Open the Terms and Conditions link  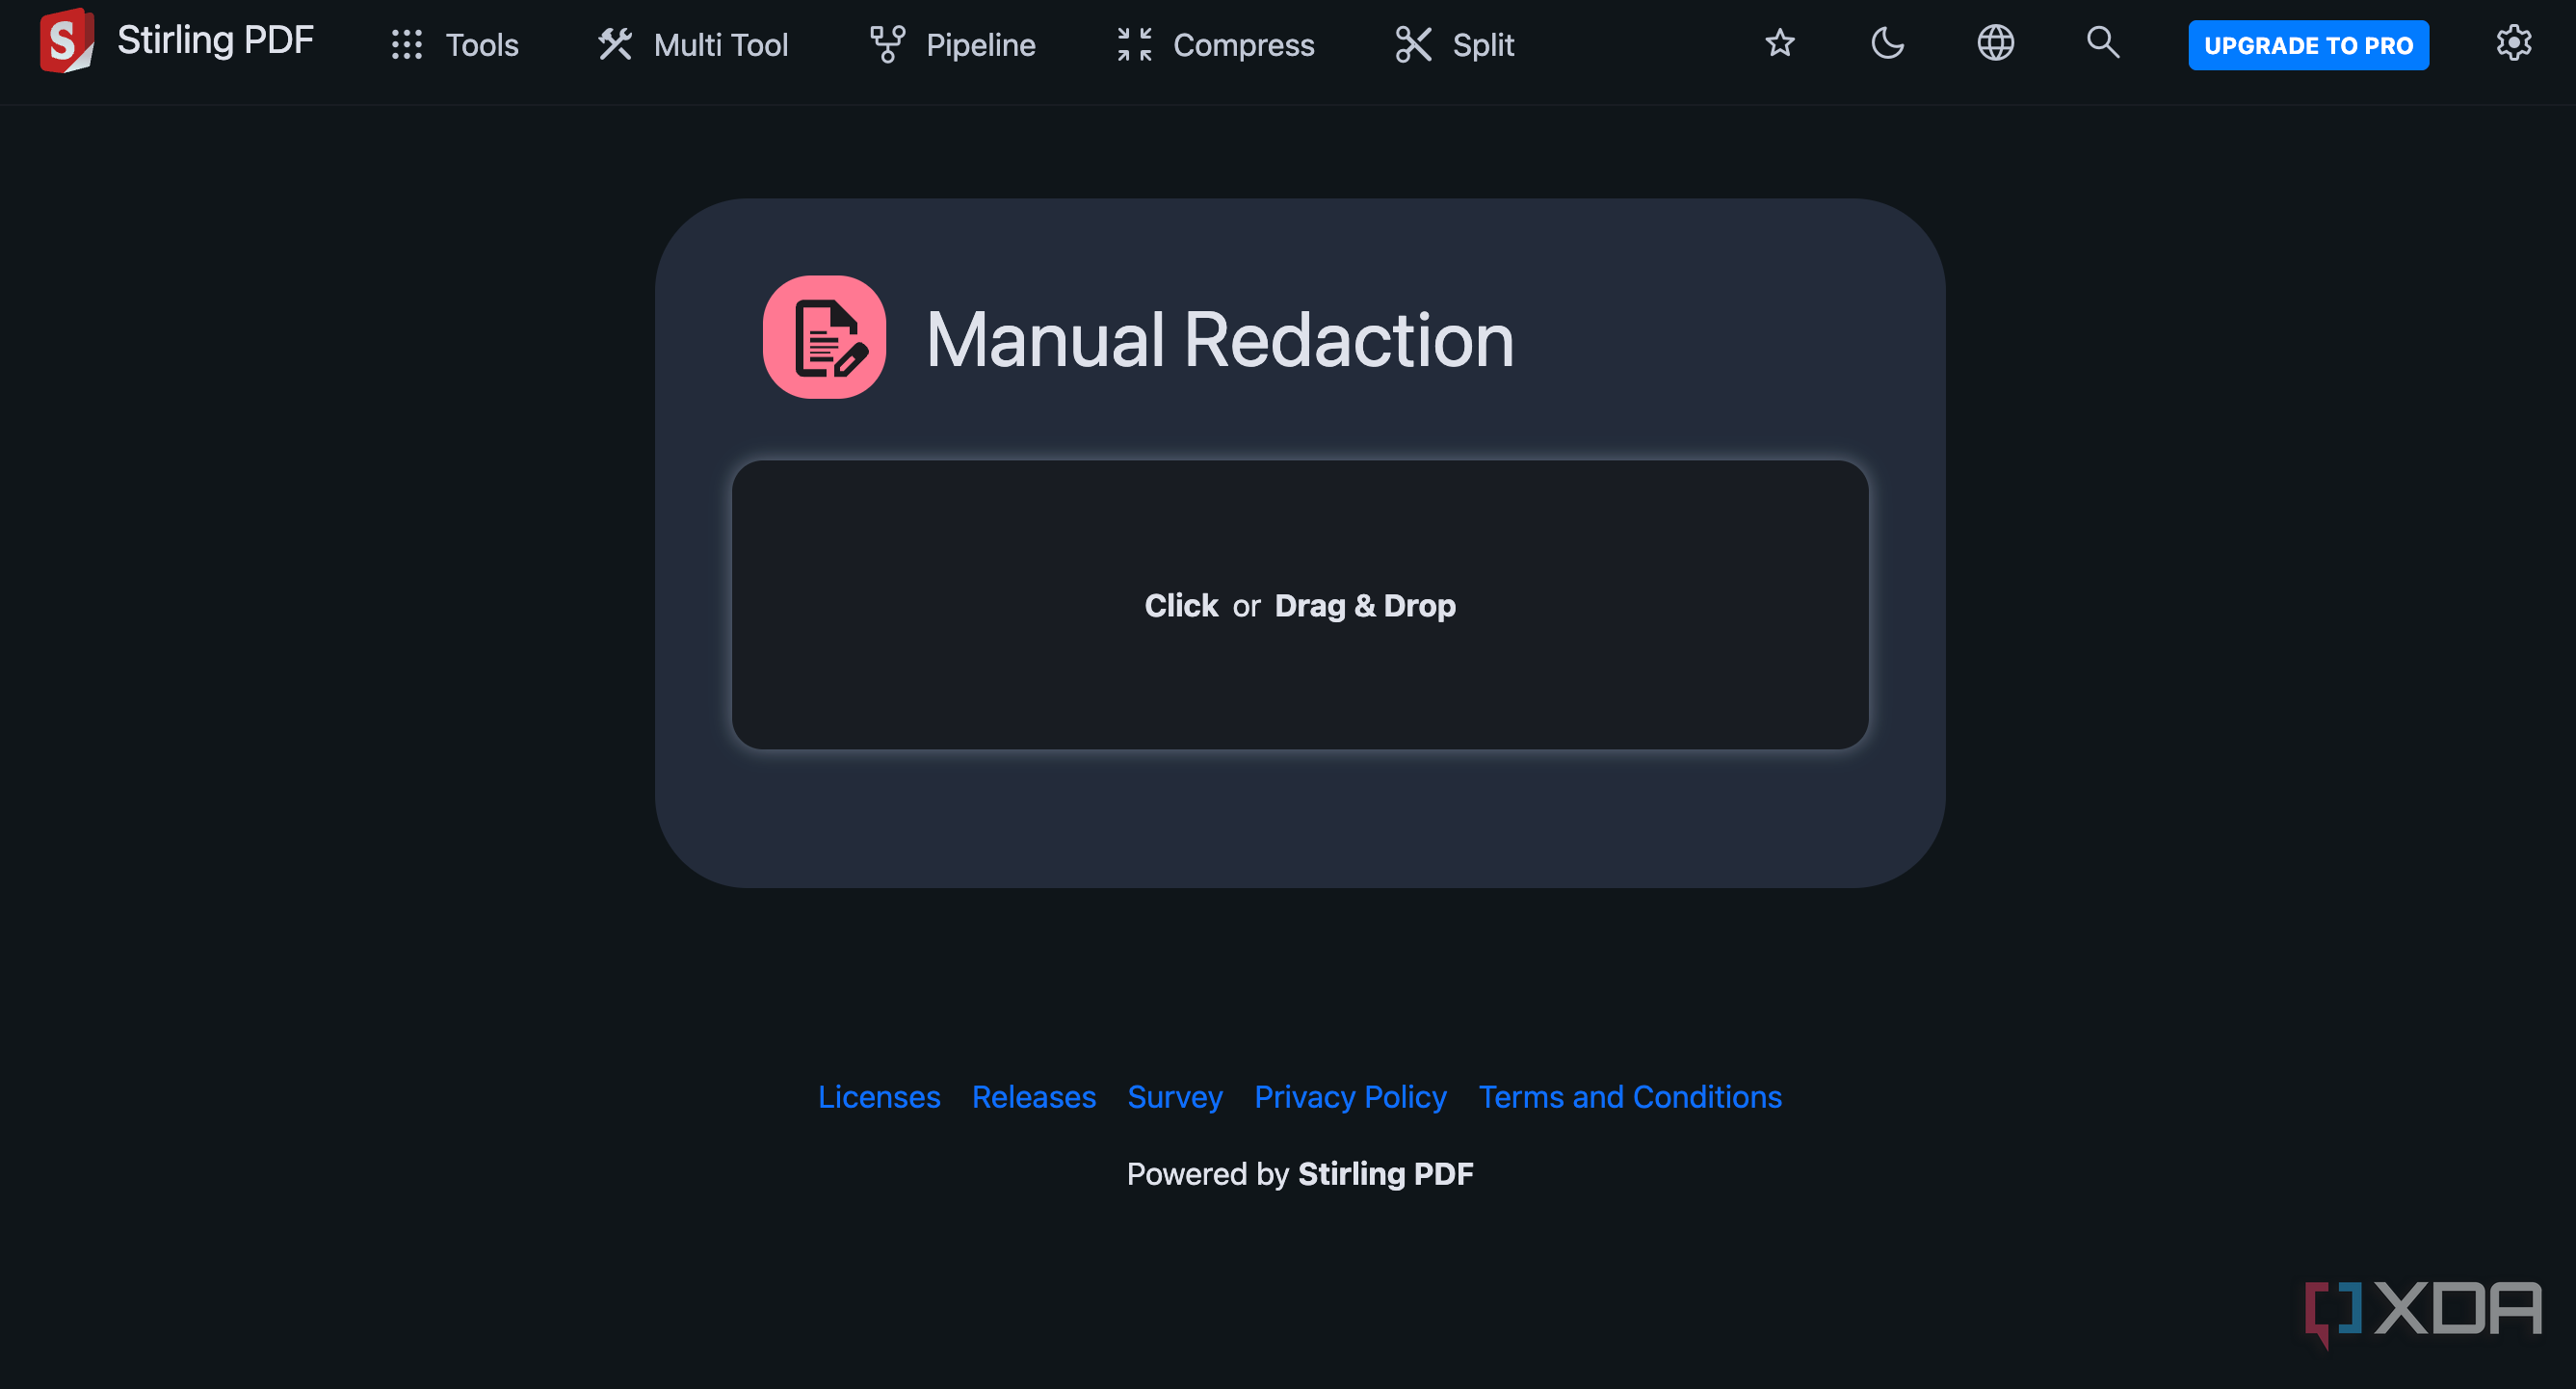click(x=1630, y=1097)
